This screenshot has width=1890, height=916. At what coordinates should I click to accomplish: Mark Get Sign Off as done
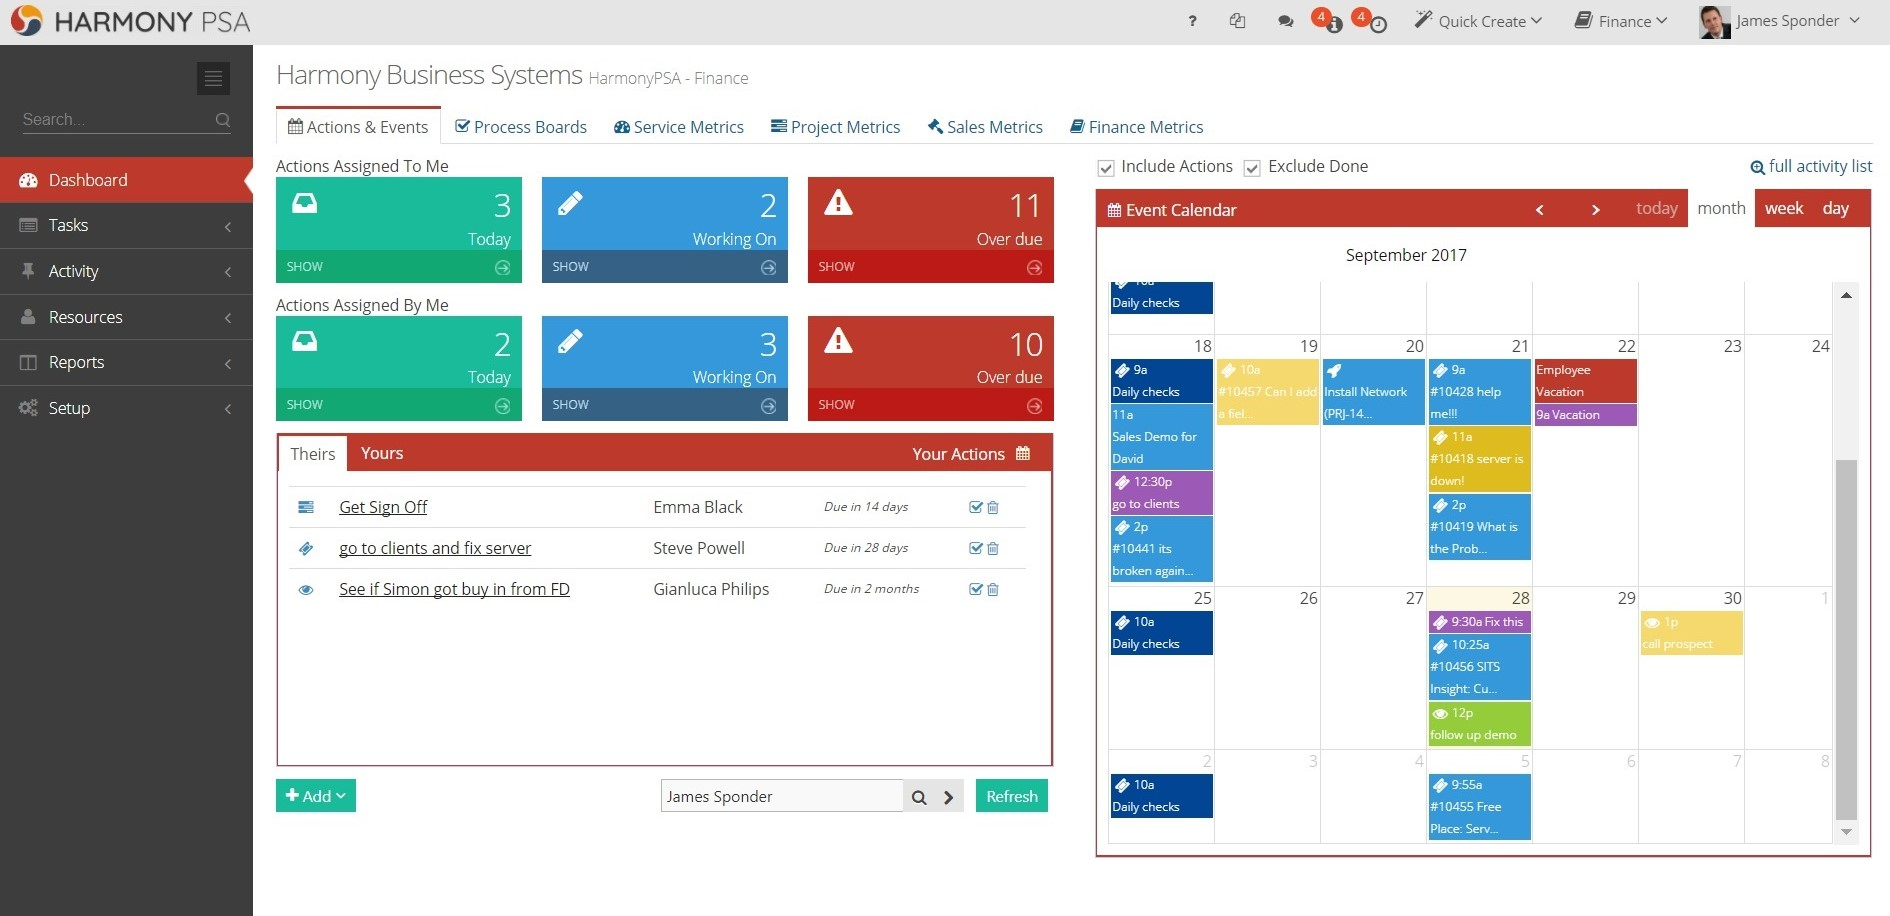tap(976, 508)
